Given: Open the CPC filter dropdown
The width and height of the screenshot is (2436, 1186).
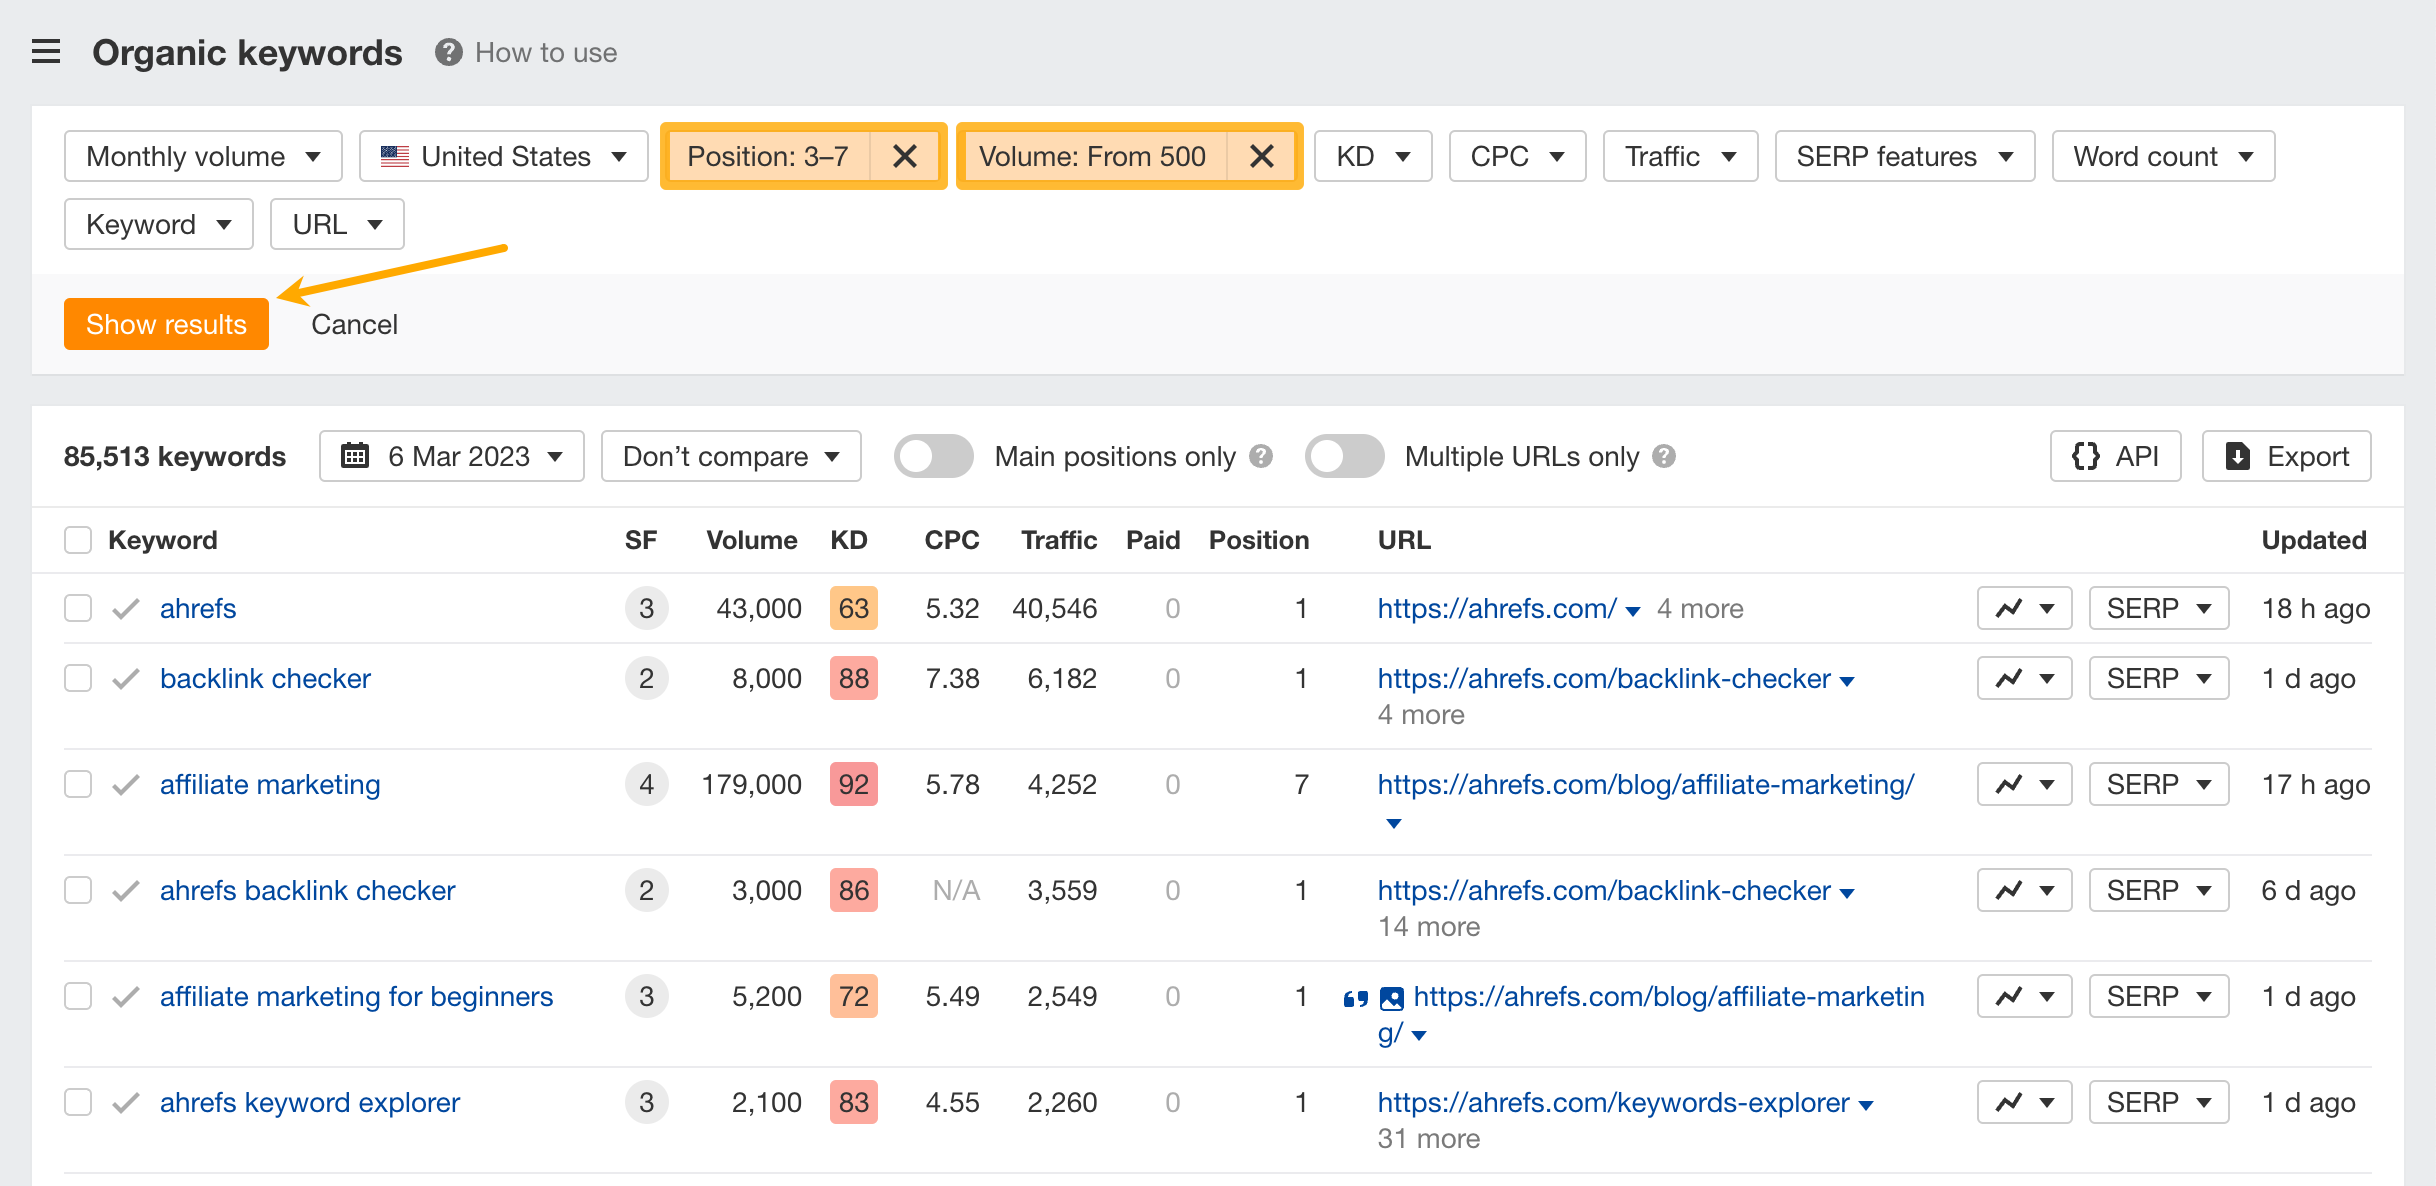Looking at the screenshot, I should (1517, 156).
